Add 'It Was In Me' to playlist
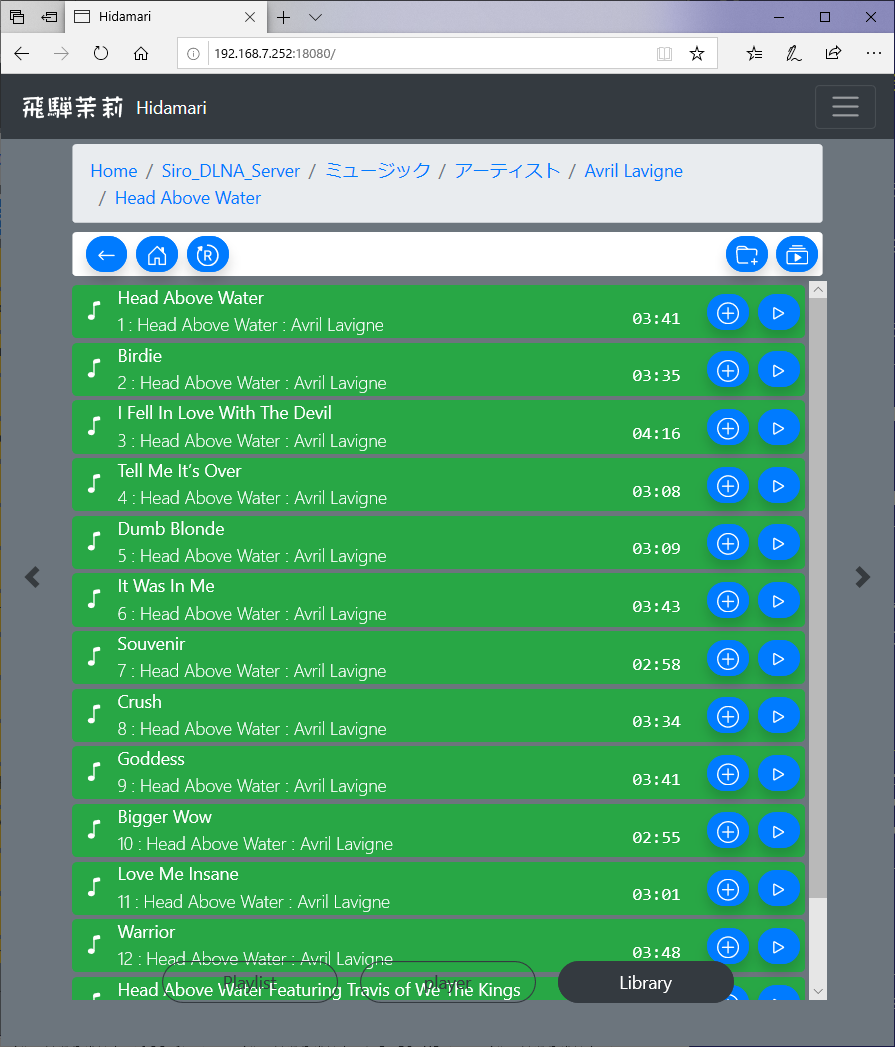 pyautogui.click(x=728, y=601)
